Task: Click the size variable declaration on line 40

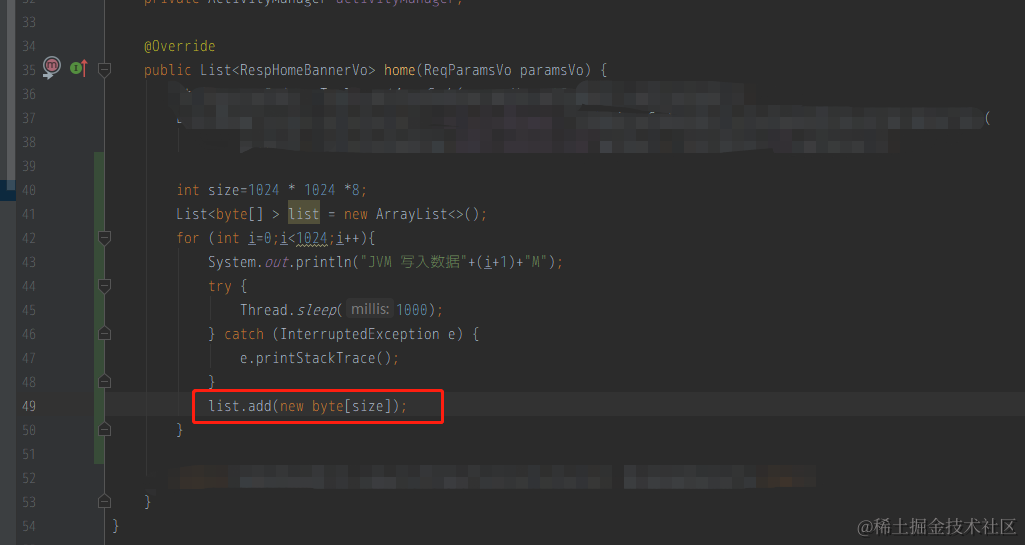Action: tap(224, 190)
